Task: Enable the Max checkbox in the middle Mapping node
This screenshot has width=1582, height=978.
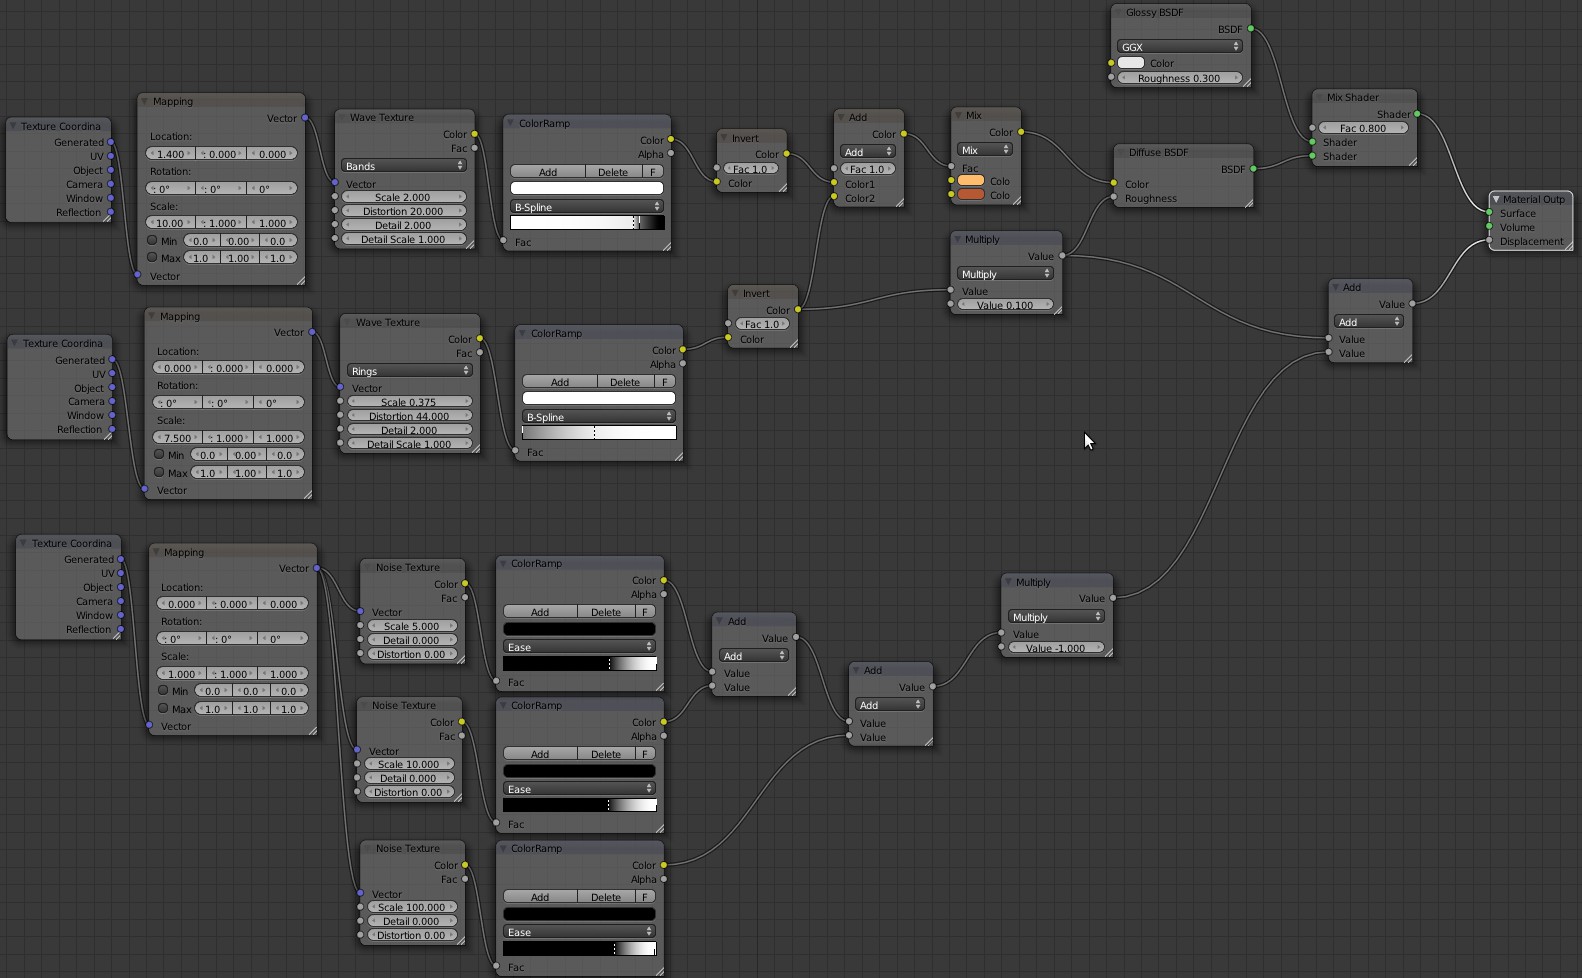Action: [160, 472]
